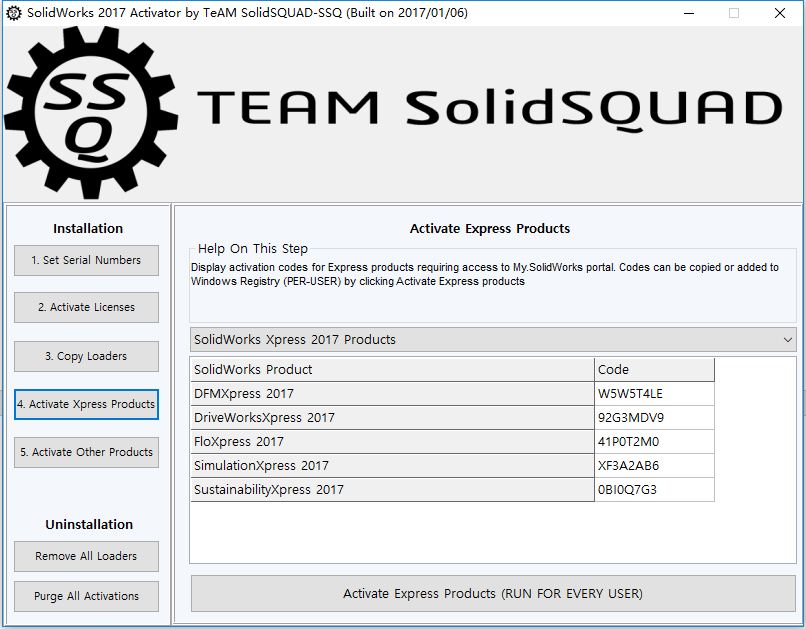The height and width of the screenshot is (629, 806).
Task: Run Activate Express Products for every user
Action: coord(493,594)
